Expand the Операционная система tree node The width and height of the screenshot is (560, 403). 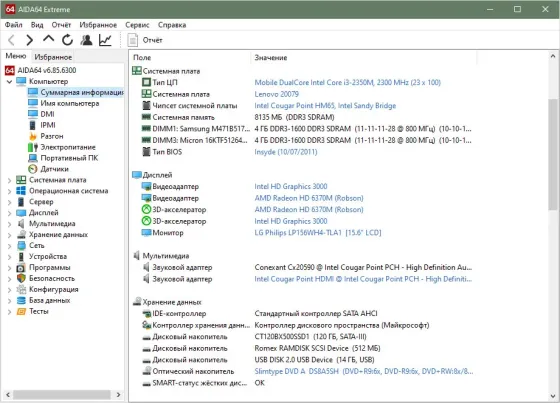click(9, 191)
